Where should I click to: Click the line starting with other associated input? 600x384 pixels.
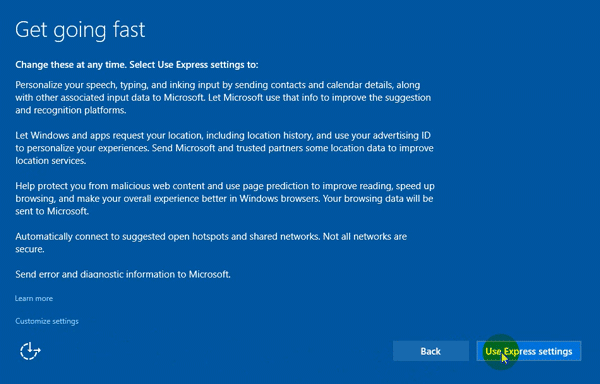click(x=223, y=98)
